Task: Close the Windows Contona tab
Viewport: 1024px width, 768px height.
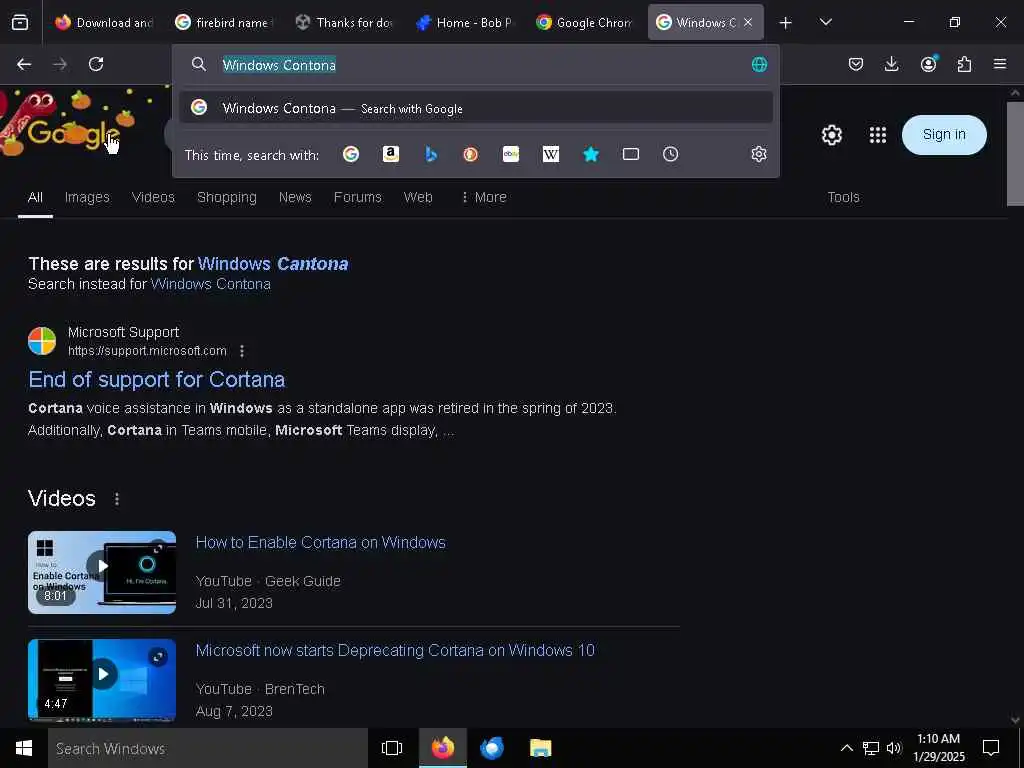Action: pyautogui.click(x=748, y=23)
